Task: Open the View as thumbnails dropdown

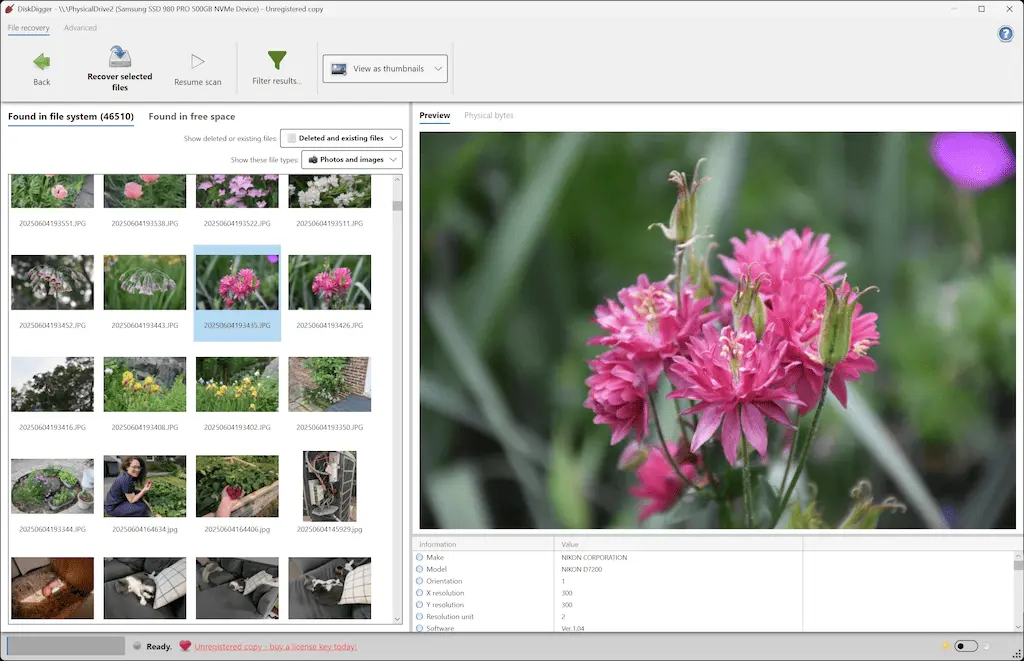Action: 385,69
